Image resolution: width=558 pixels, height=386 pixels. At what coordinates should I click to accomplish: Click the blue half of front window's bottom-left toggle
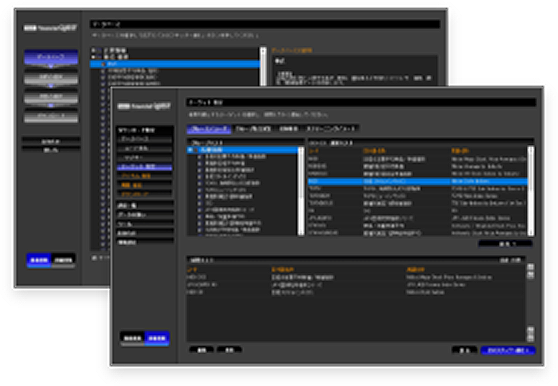tap(157, 338)
